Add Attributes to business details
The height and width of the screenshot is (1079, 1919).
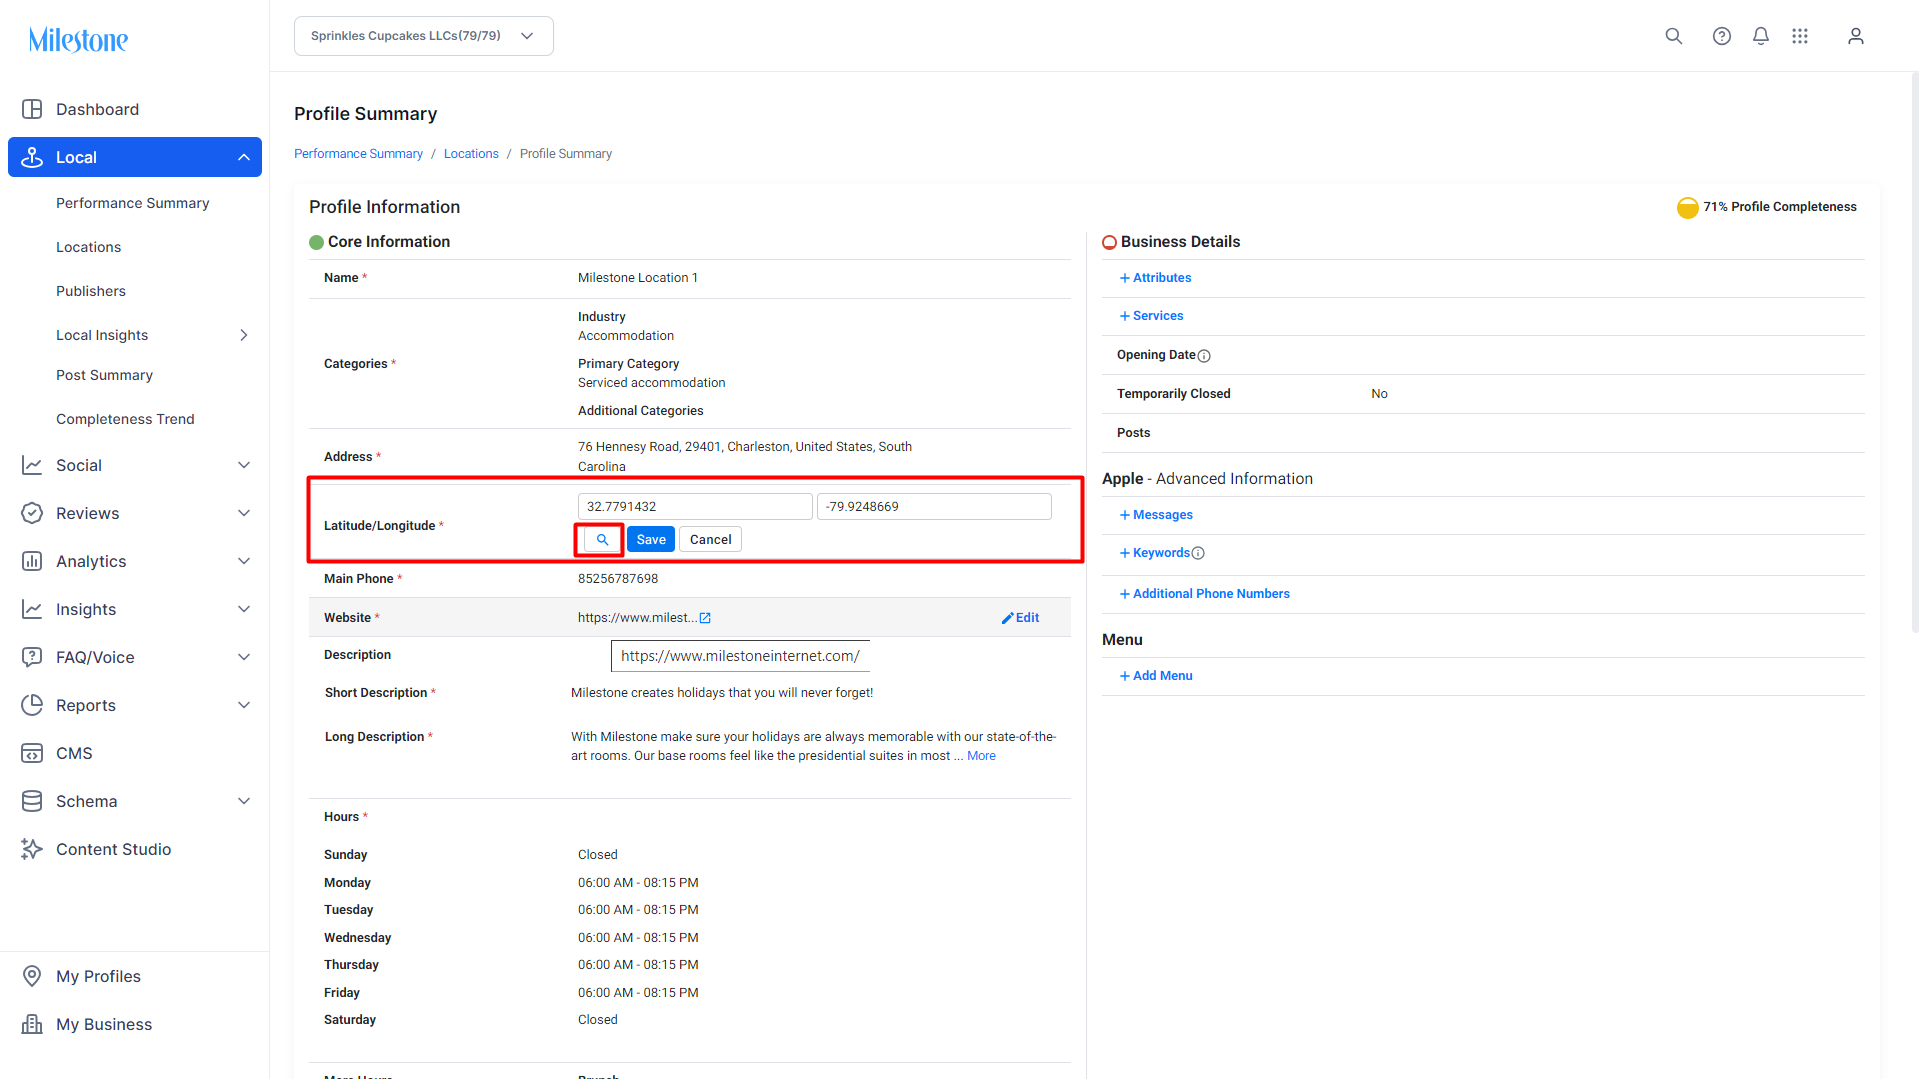pos(1155,278)
